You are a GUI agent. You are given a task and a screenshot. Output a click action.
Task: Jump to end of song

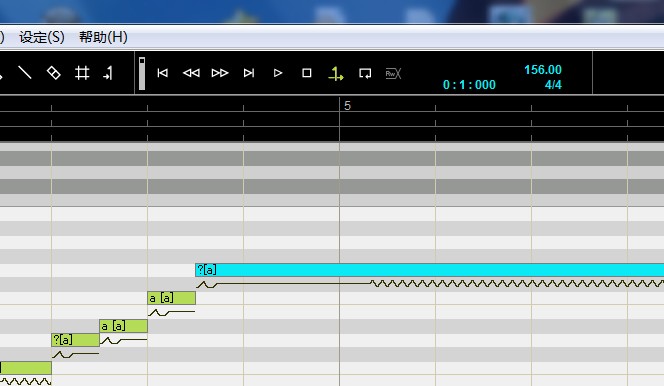[x=249, y=73]
